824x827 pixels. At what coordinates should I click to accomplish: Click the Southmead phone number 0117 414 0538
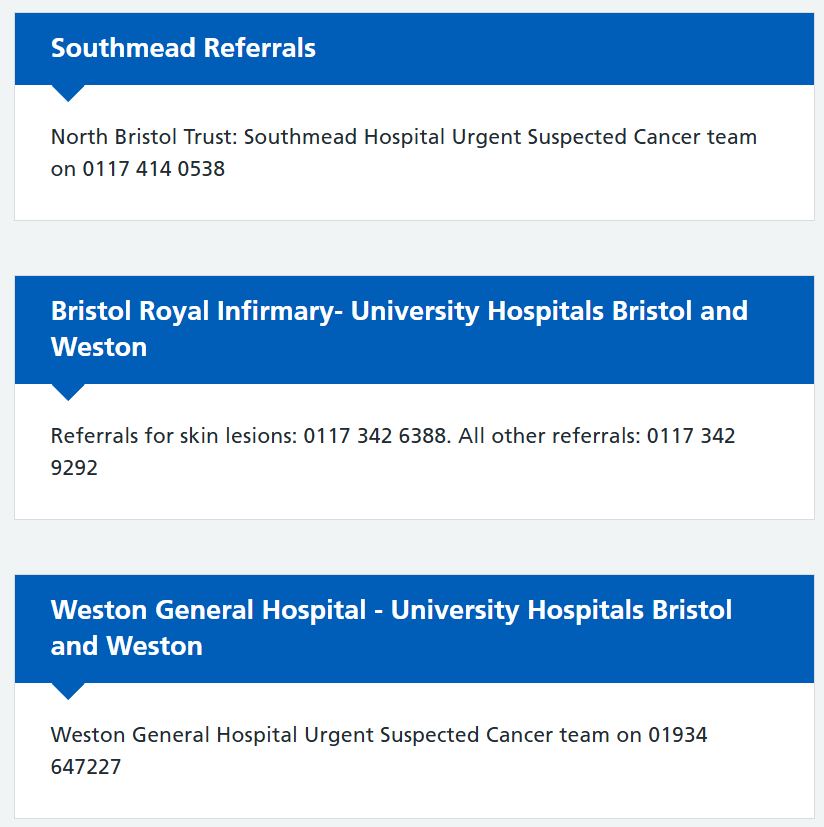(x=154, y=169)
